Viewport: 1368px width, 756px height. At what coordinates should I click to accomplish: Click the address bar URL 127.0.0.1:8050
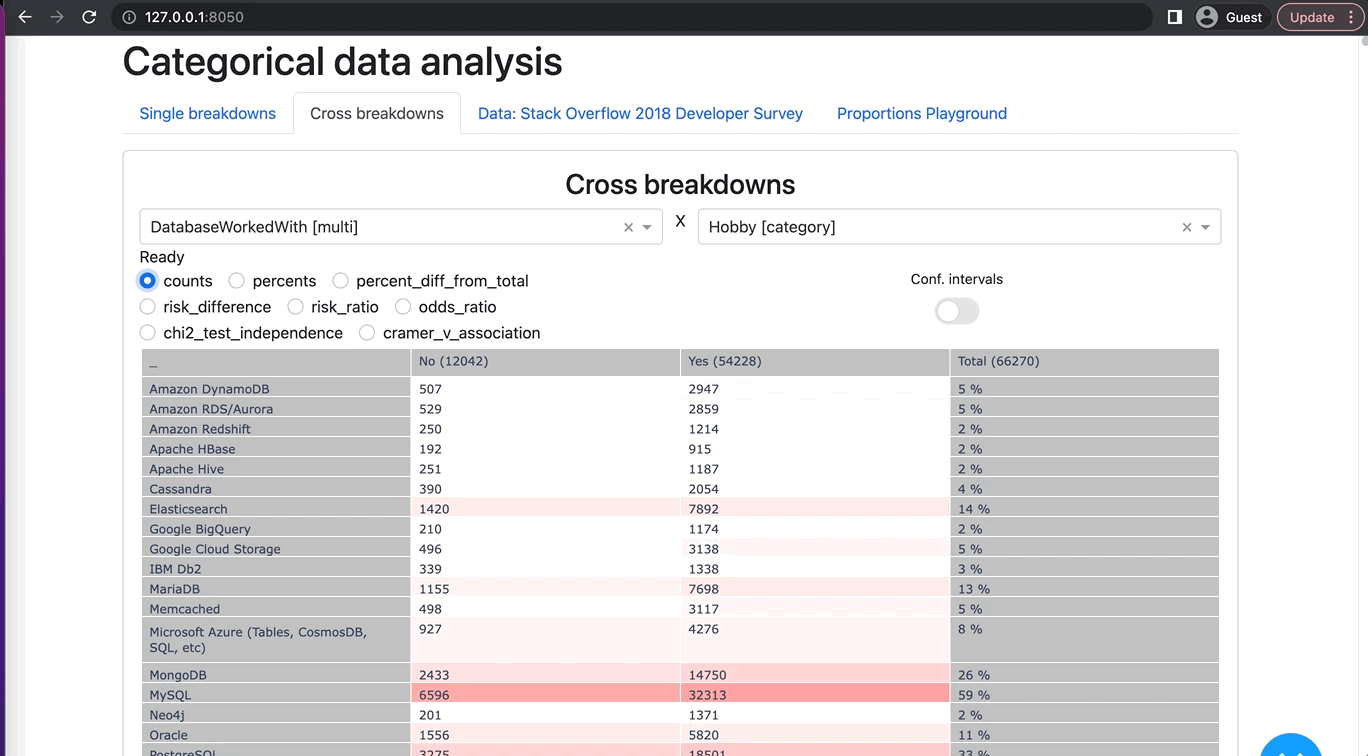(x=194, y=17)
